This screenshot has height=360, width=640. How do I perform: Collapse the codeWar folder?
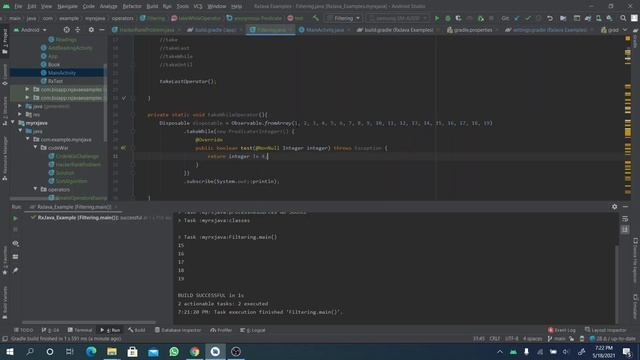click(36, 147)
